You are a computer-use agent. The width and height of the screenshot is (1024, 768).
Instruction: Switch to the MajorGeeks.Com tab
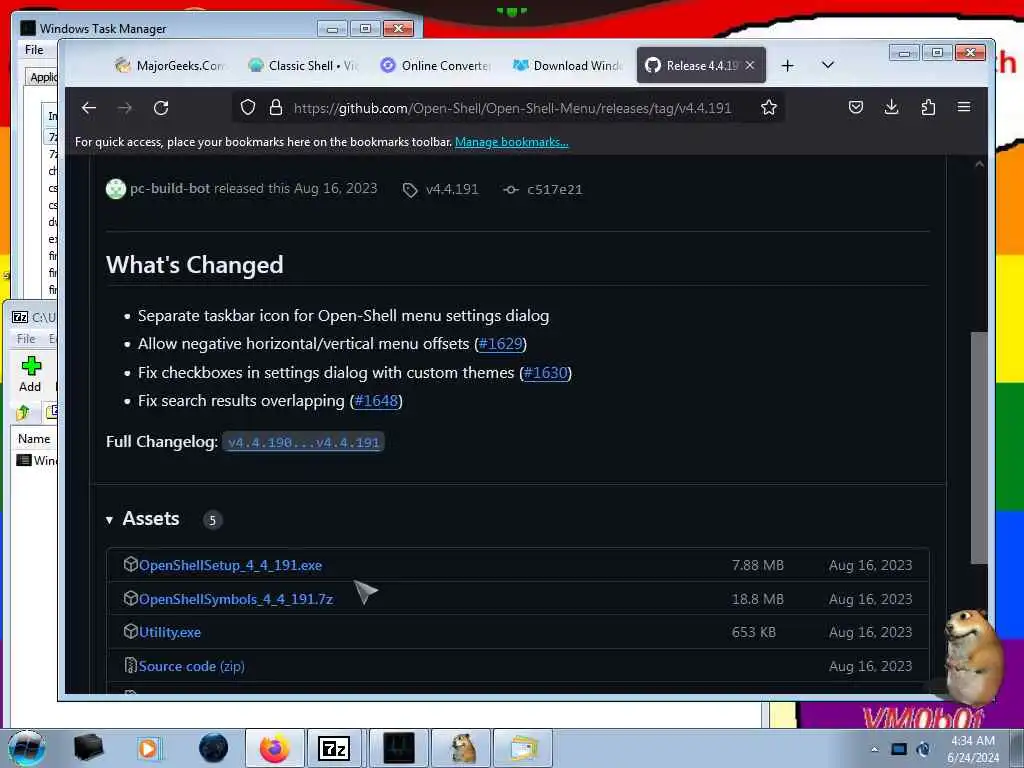coord(168,65)
